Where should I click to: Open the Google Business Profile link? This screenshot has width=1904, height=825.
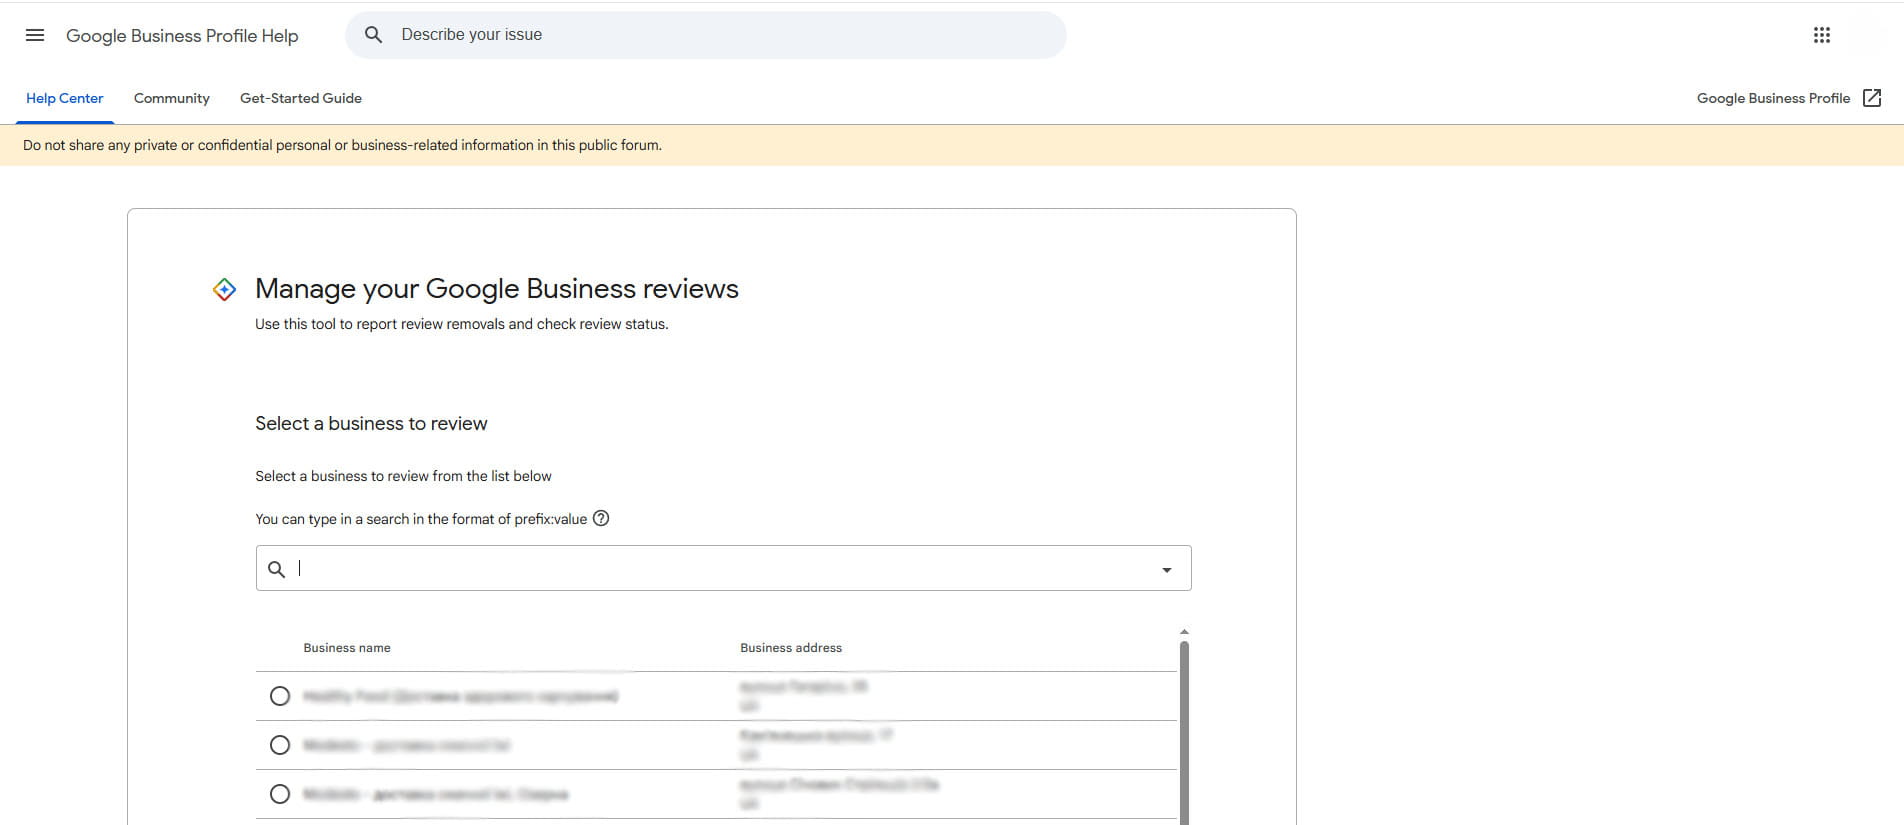point(1773,98)
